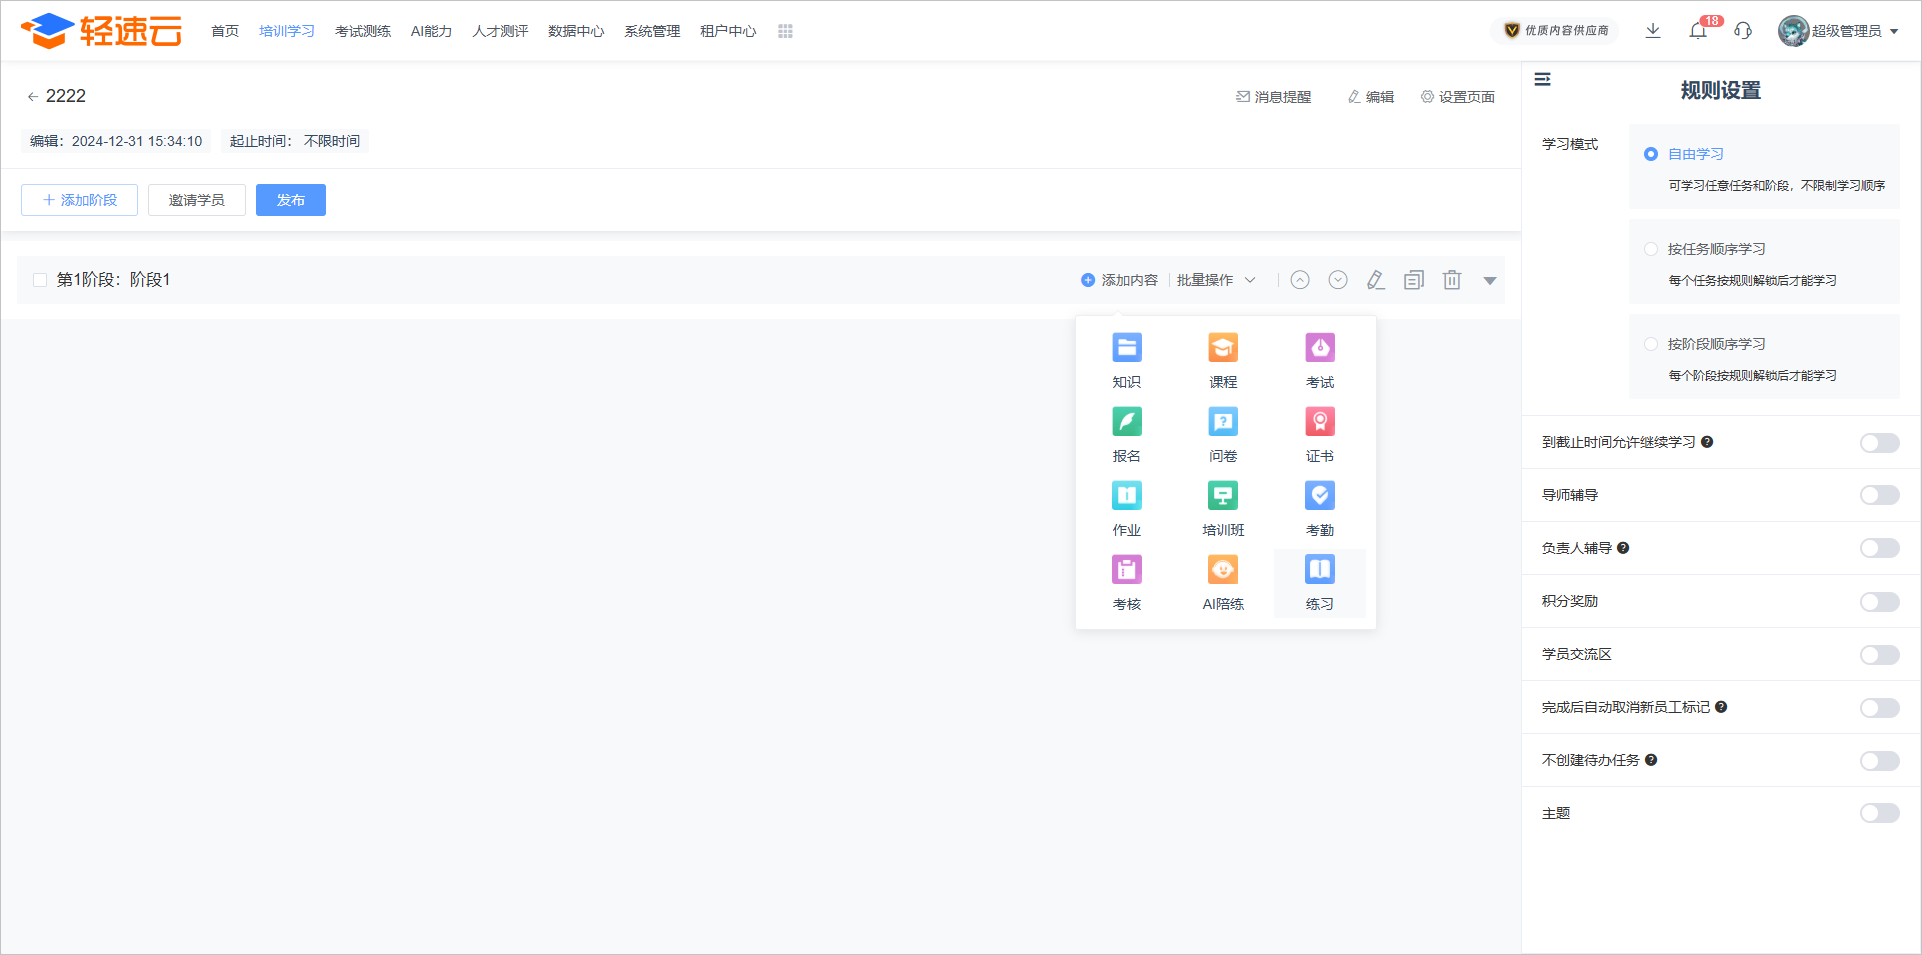Click the 证书 certificate icon
Screen dimensions: 1922x955
(1319, 422)
